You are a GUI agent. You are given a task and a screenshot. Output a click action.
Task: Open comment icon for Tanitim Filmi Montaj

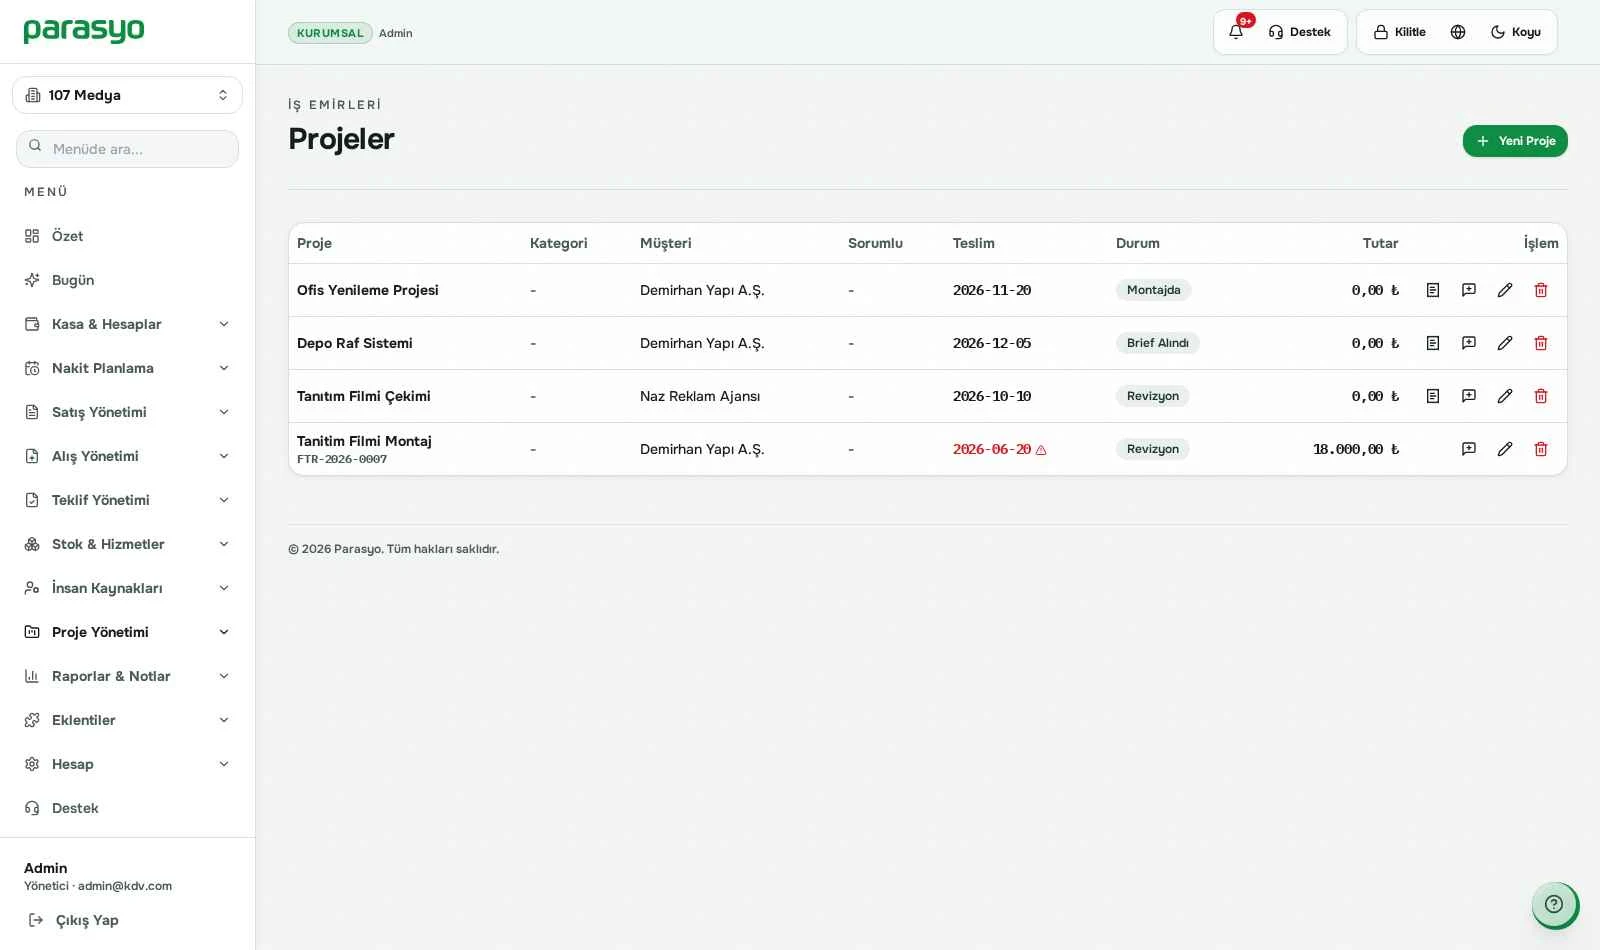tap(1469, 449)
